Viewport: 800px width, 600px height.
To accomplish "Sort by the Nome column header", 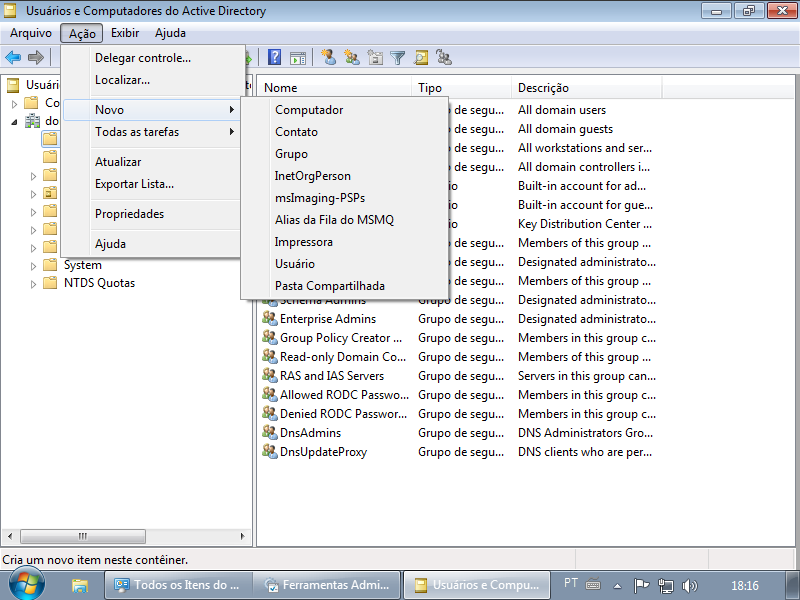I will [335, 88].
